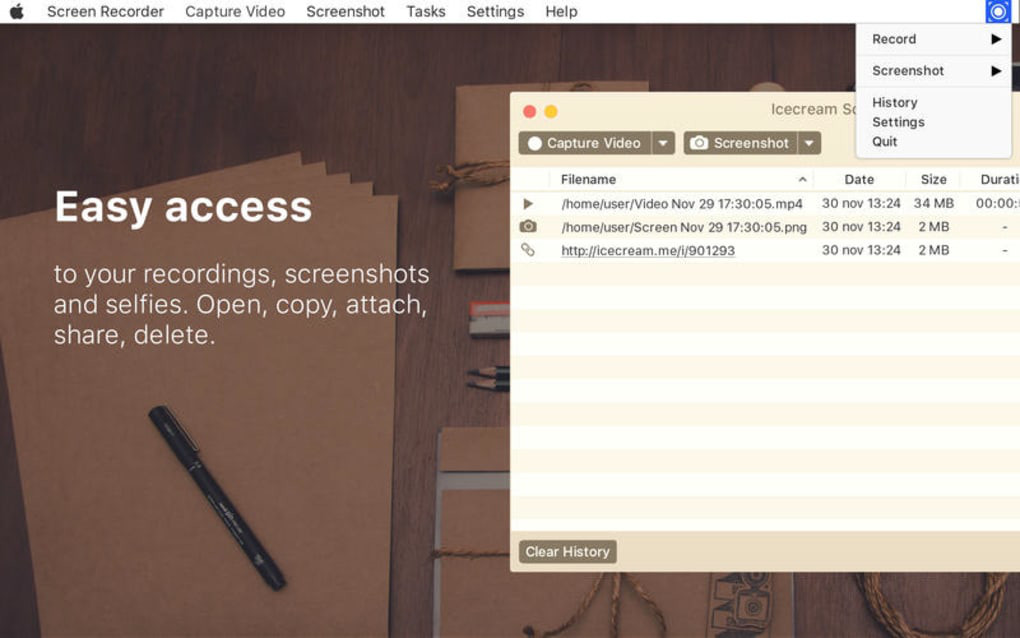Click the date cell of the mp4 row
This screenshot has width=1020, height=638.
point(861,203)
